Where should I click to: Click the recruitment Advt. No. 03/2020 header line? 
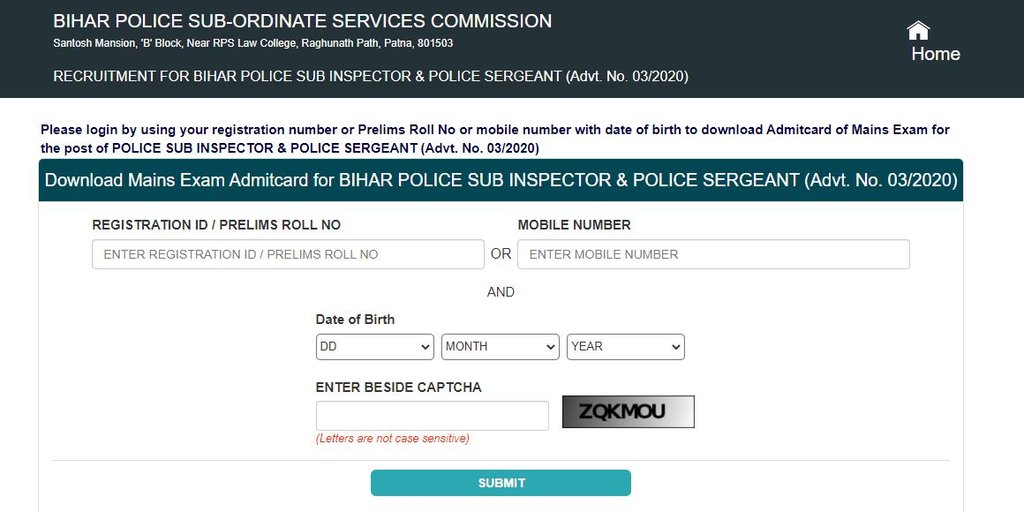[370, 76]
